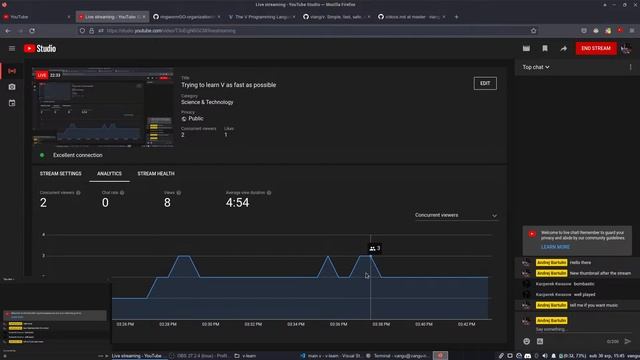Click the chat message "Hello there"

(x=580, y=262)
